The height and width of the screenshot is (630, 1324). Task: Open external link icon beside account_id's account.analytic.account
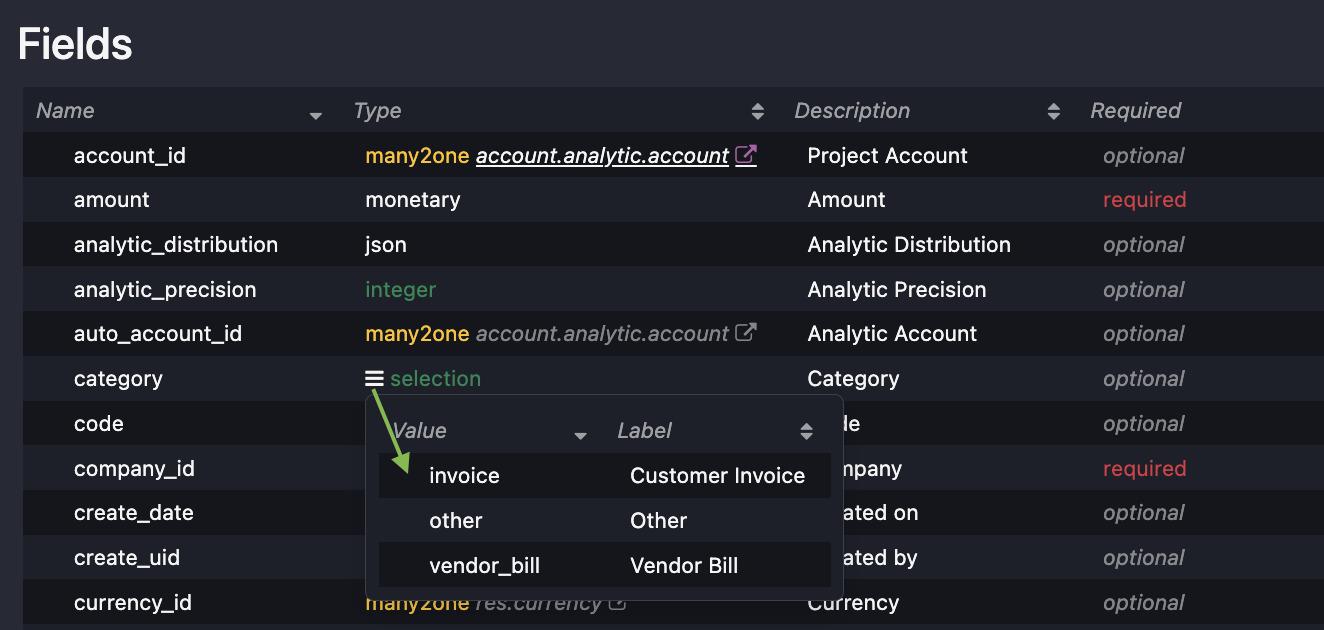(746, 155)
